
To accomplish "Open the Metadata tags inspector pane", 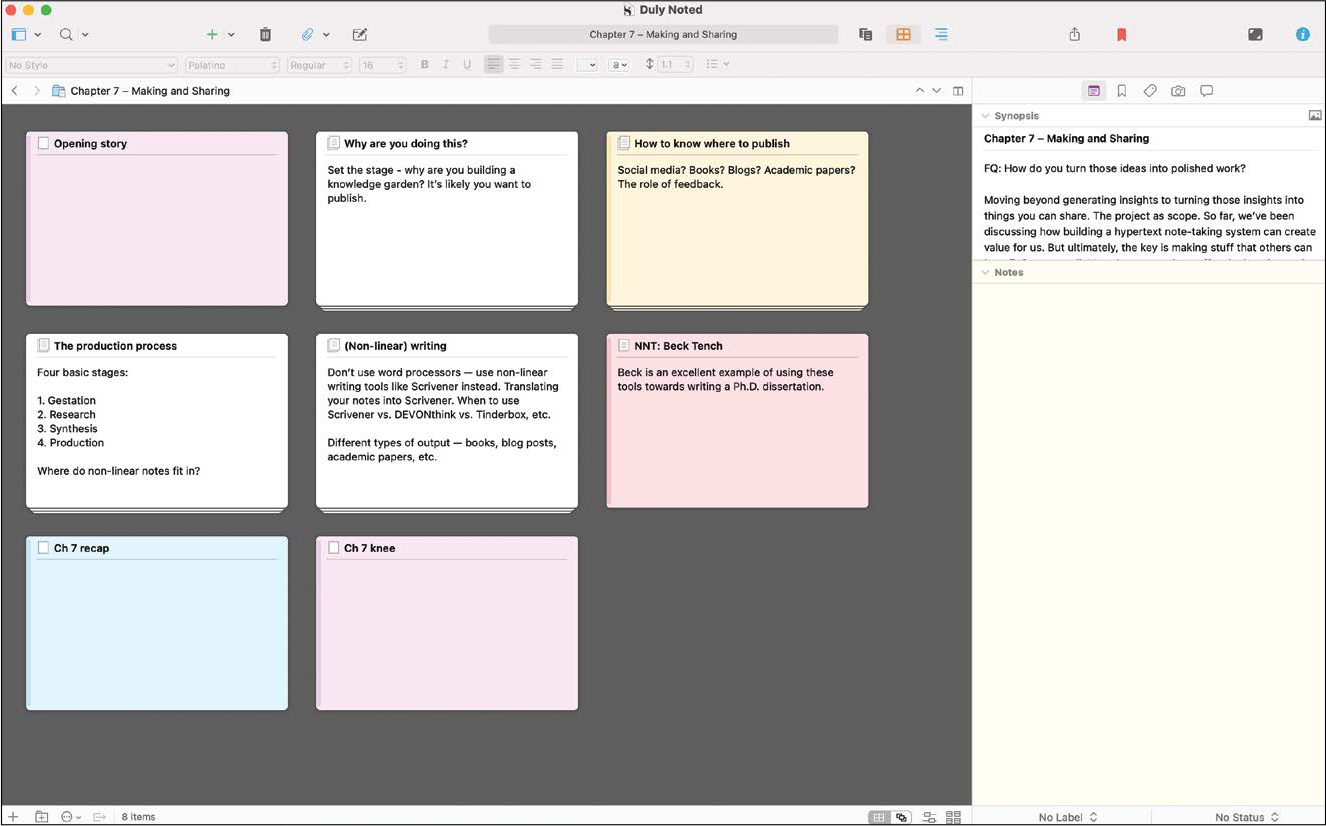I will click(1149, 90).
